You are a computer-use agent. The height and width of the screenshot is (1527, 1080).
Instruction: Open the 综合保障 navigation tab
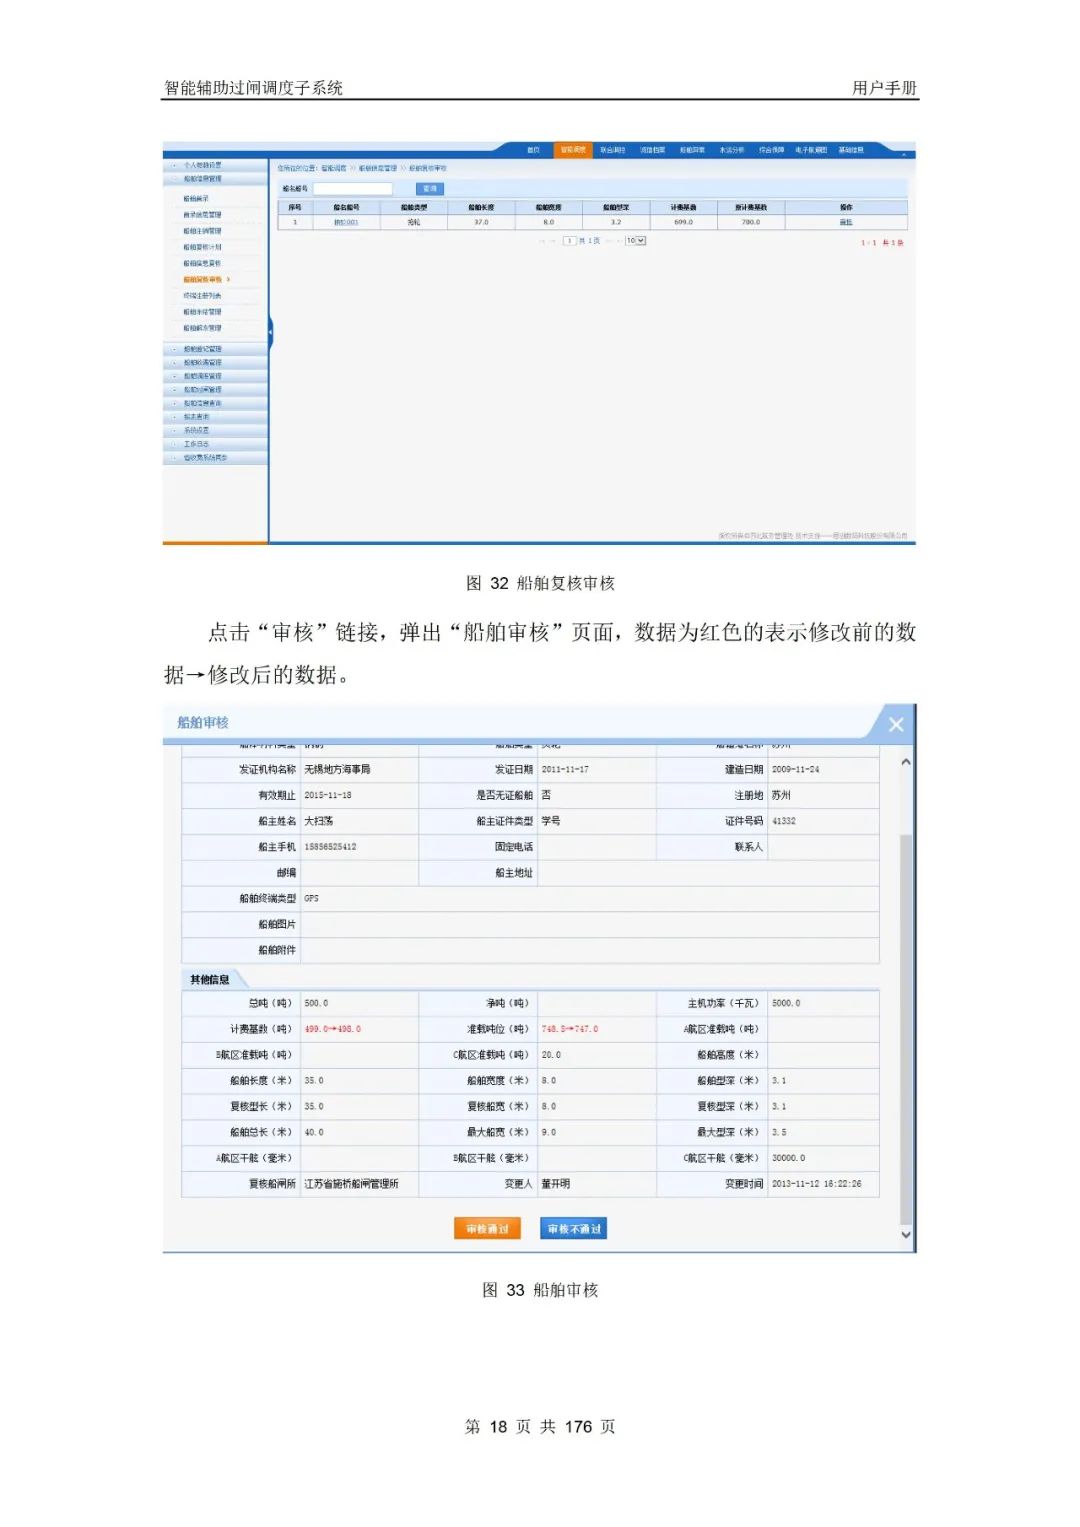pos(771,150)
